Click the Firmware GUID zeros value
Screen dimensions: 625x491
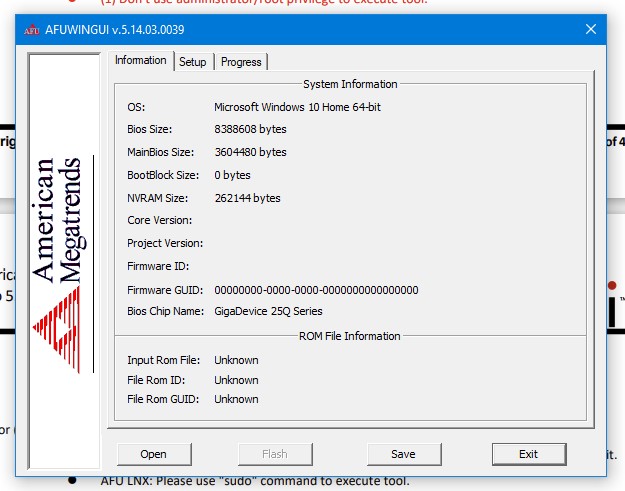click(316, 290)
